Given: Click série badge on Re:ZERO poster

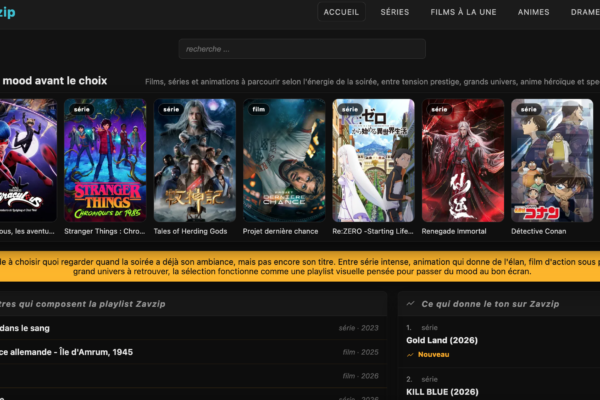Looking at the screenshot, I should (350, 109).
